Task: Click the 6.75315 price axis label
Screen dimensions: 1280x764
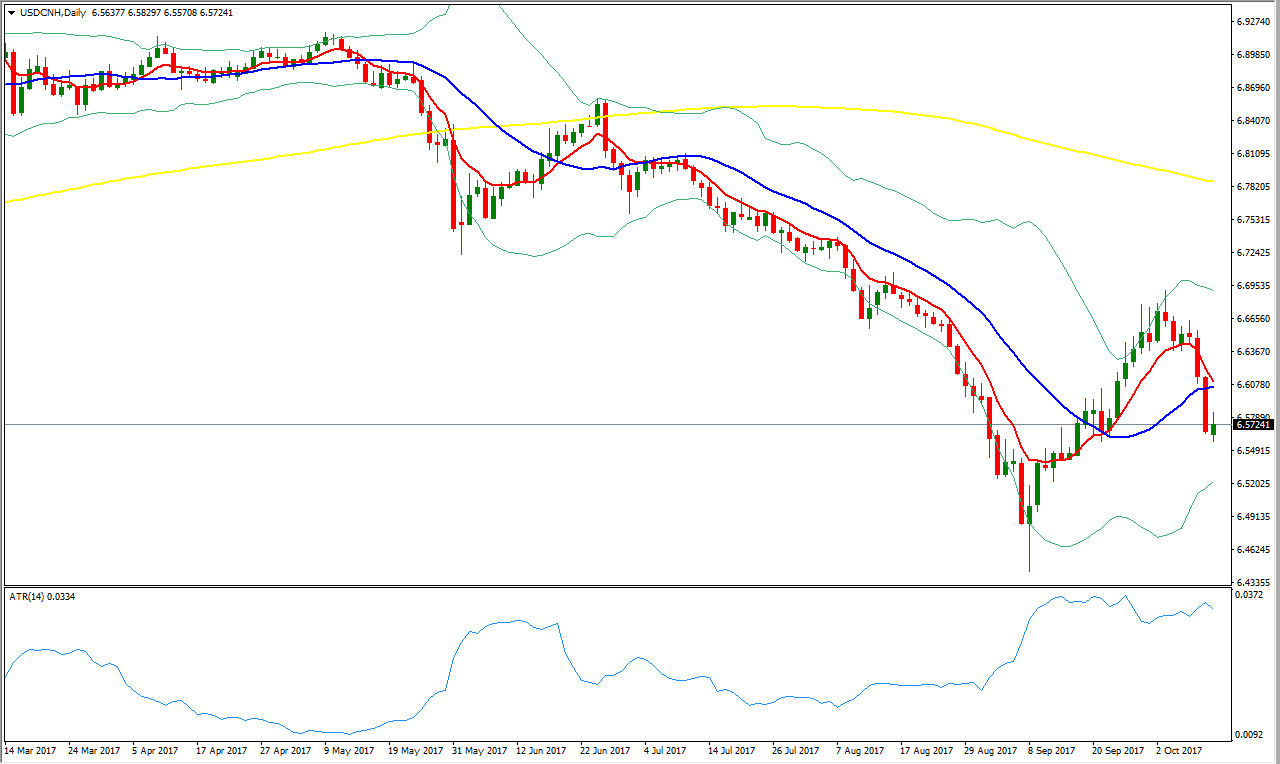Action: point(1254,219)
